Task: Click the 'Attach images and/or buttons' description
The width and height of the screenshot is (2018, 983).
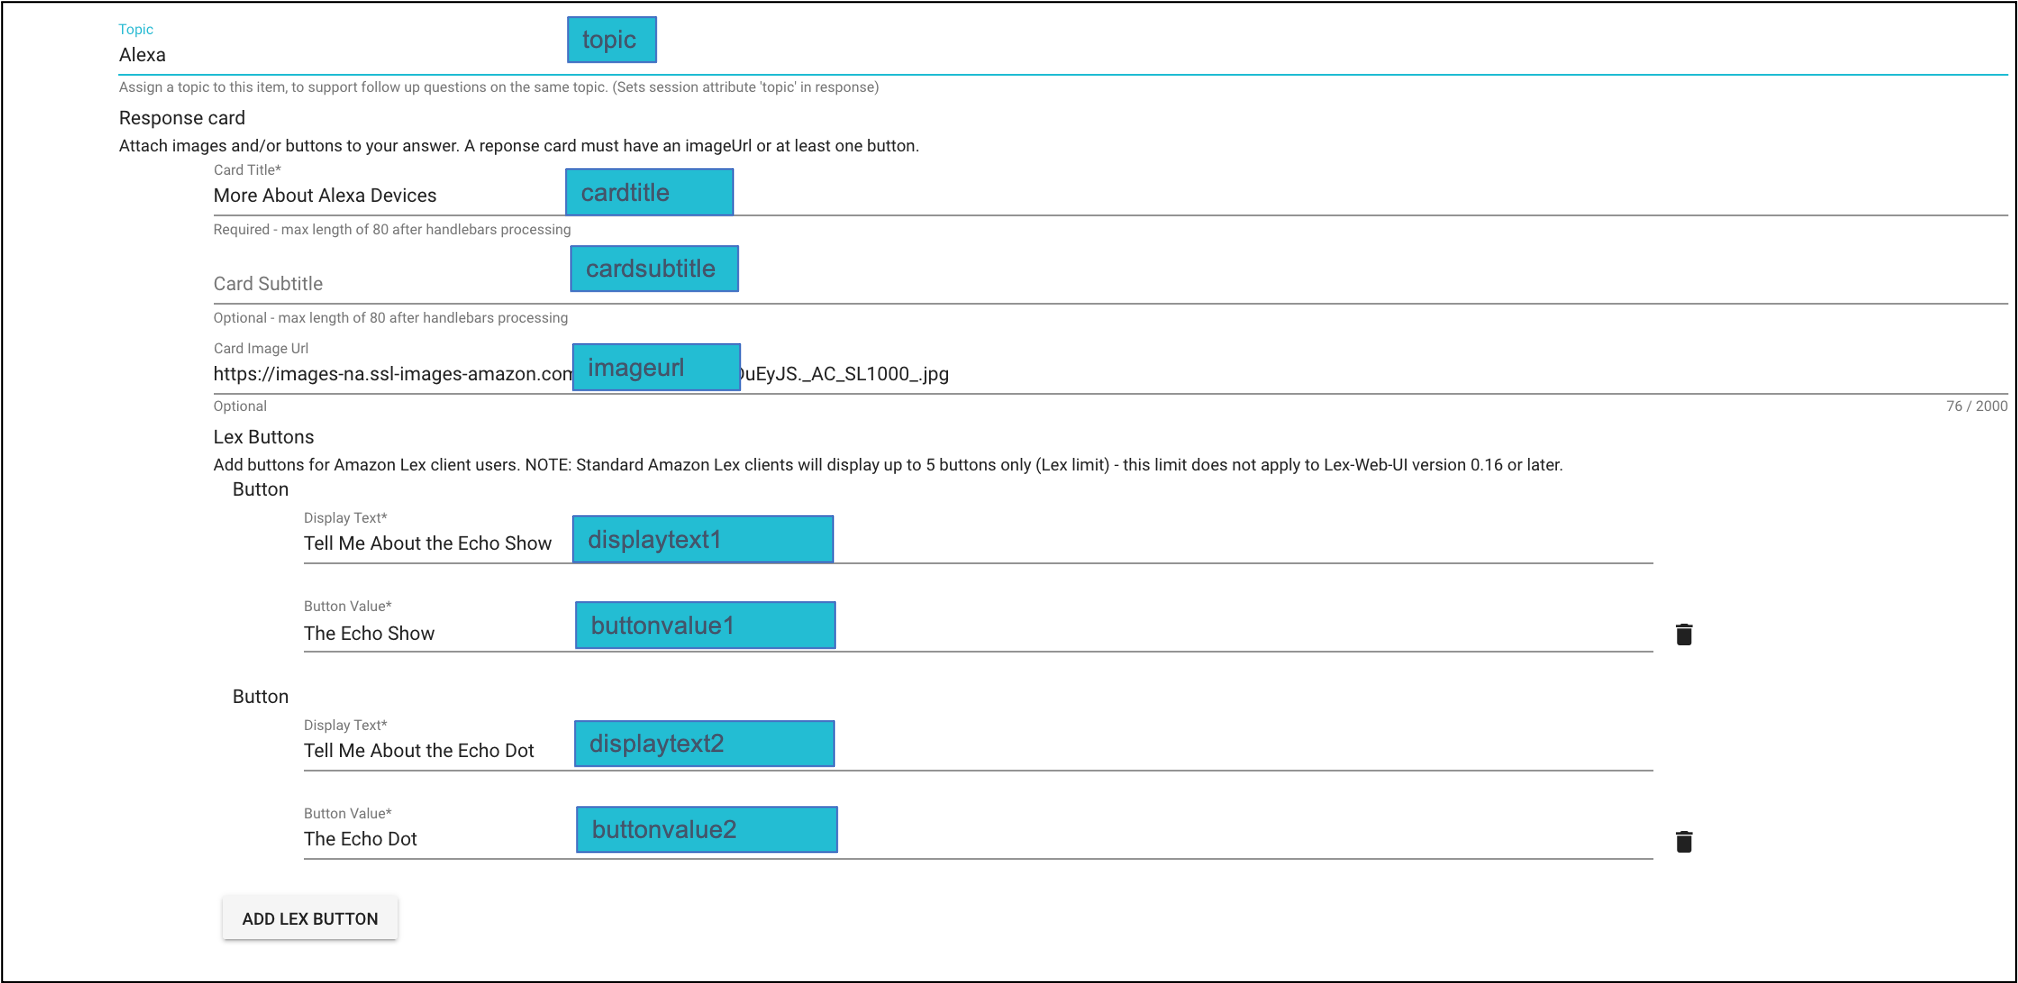Action: click(x=519, y=146)
